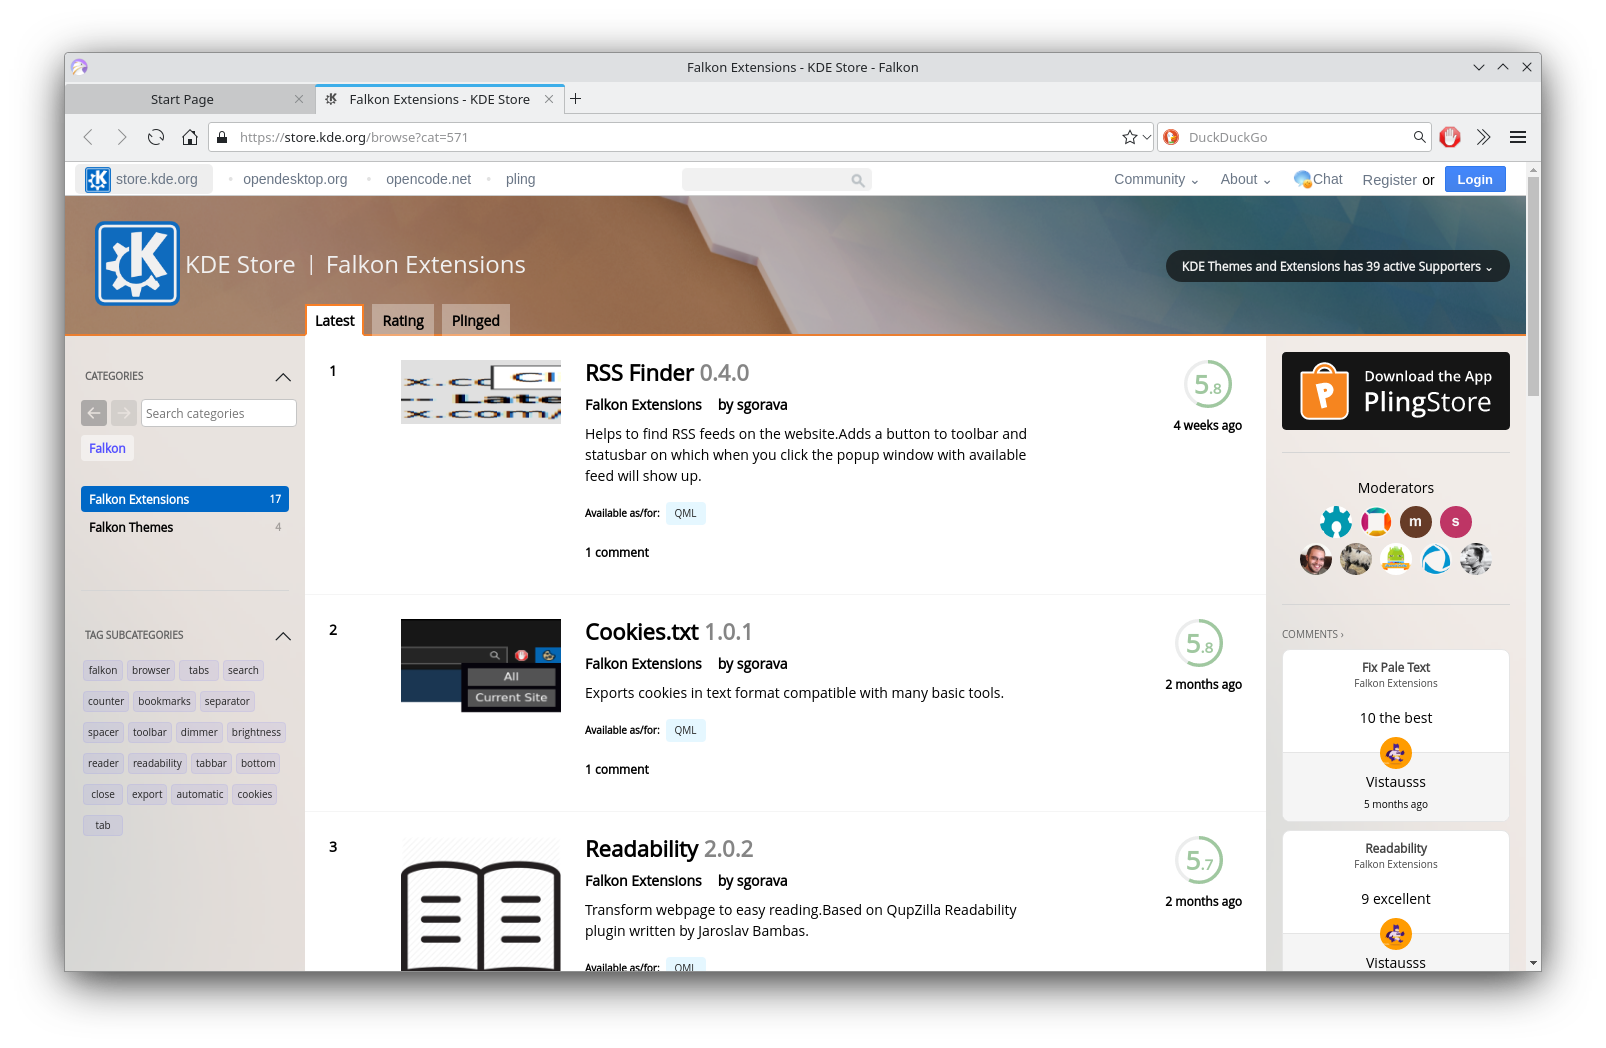Open the Readability open-book thumbnail
The image size is (1606, 1048).
point(481,905)
